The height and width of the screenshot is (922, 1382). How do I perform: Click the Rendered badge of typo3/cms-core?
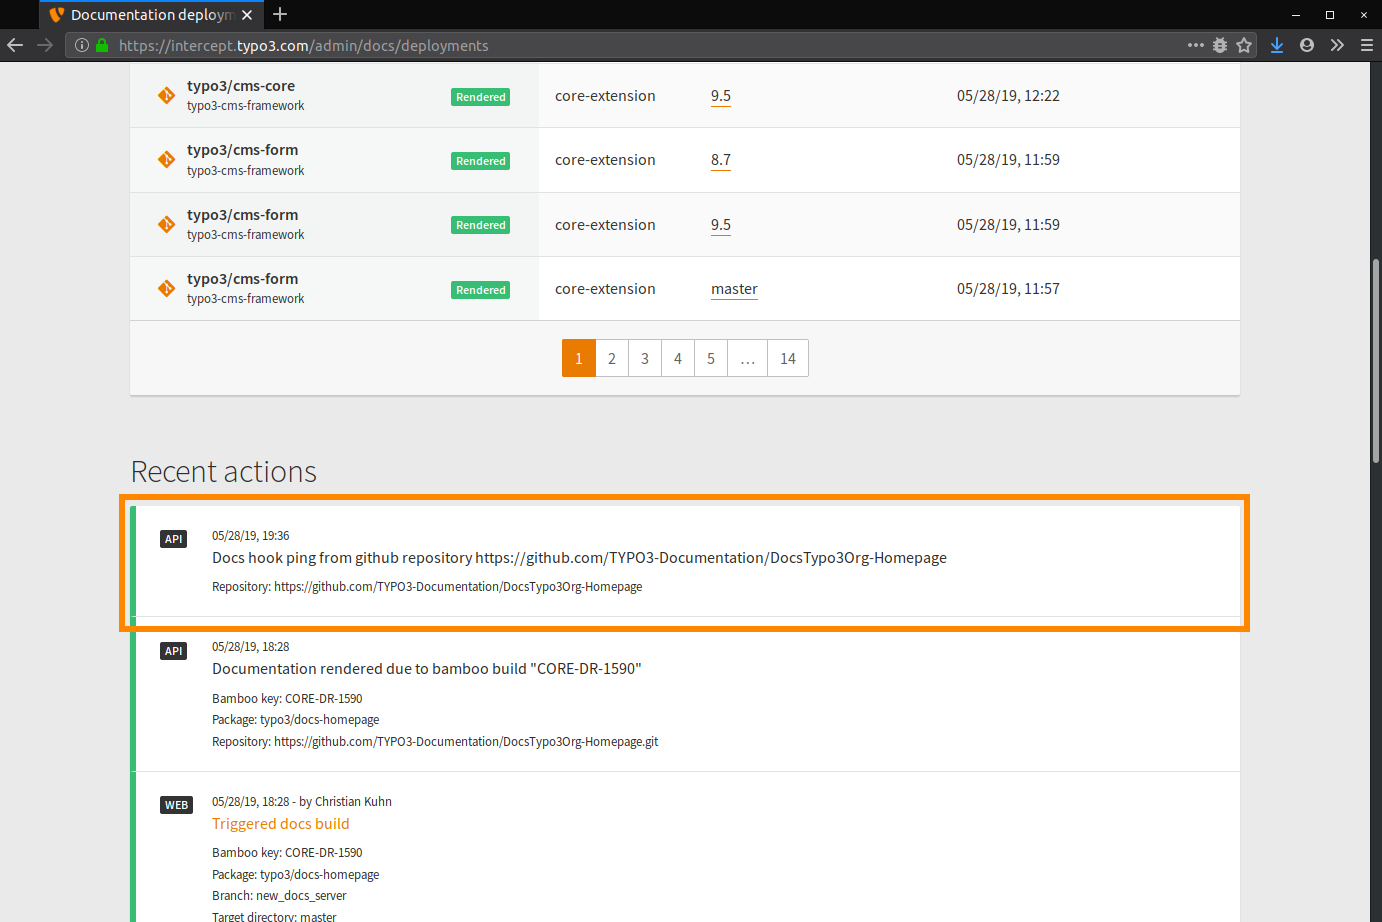481,97
